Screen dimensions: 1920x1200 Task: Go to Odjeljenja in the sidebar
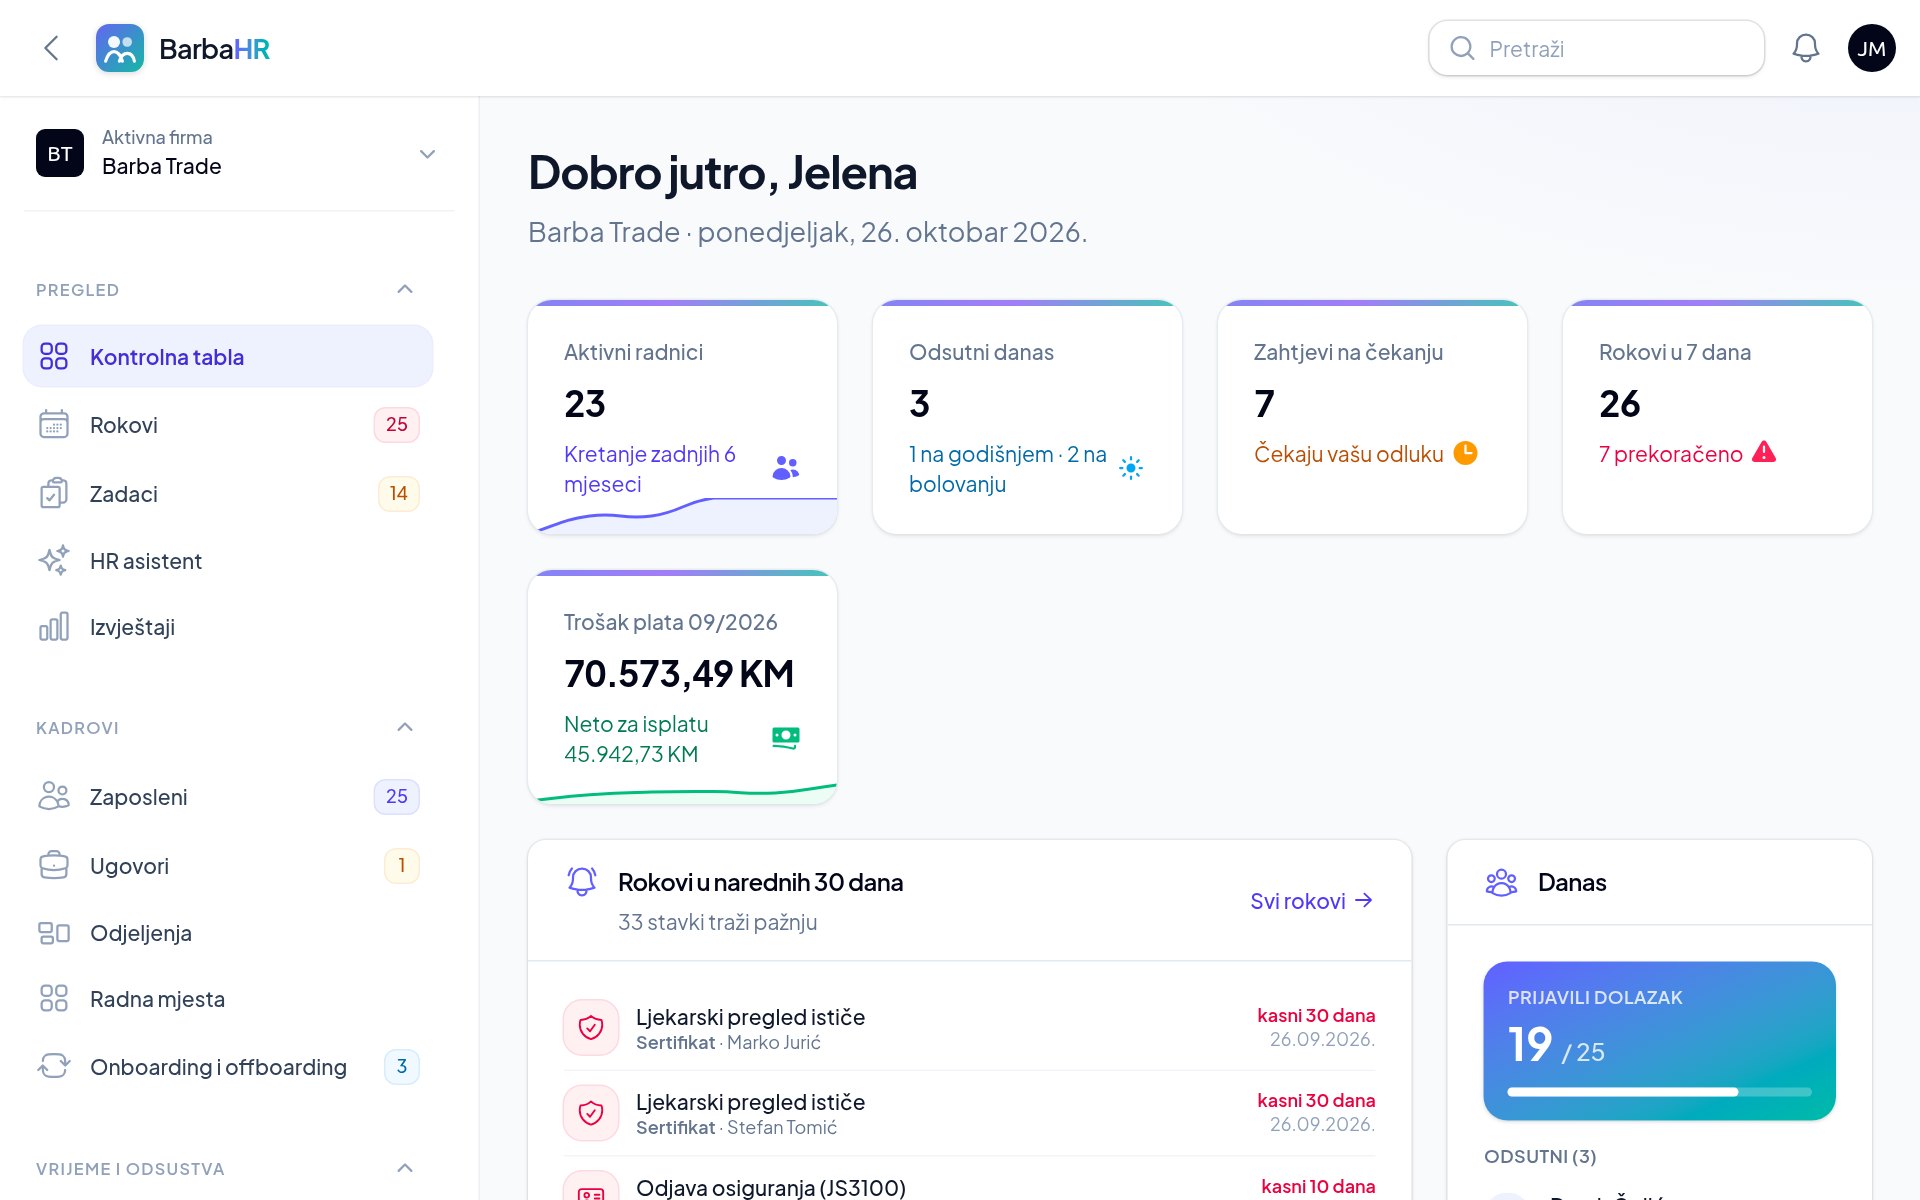tap(228, 933)
